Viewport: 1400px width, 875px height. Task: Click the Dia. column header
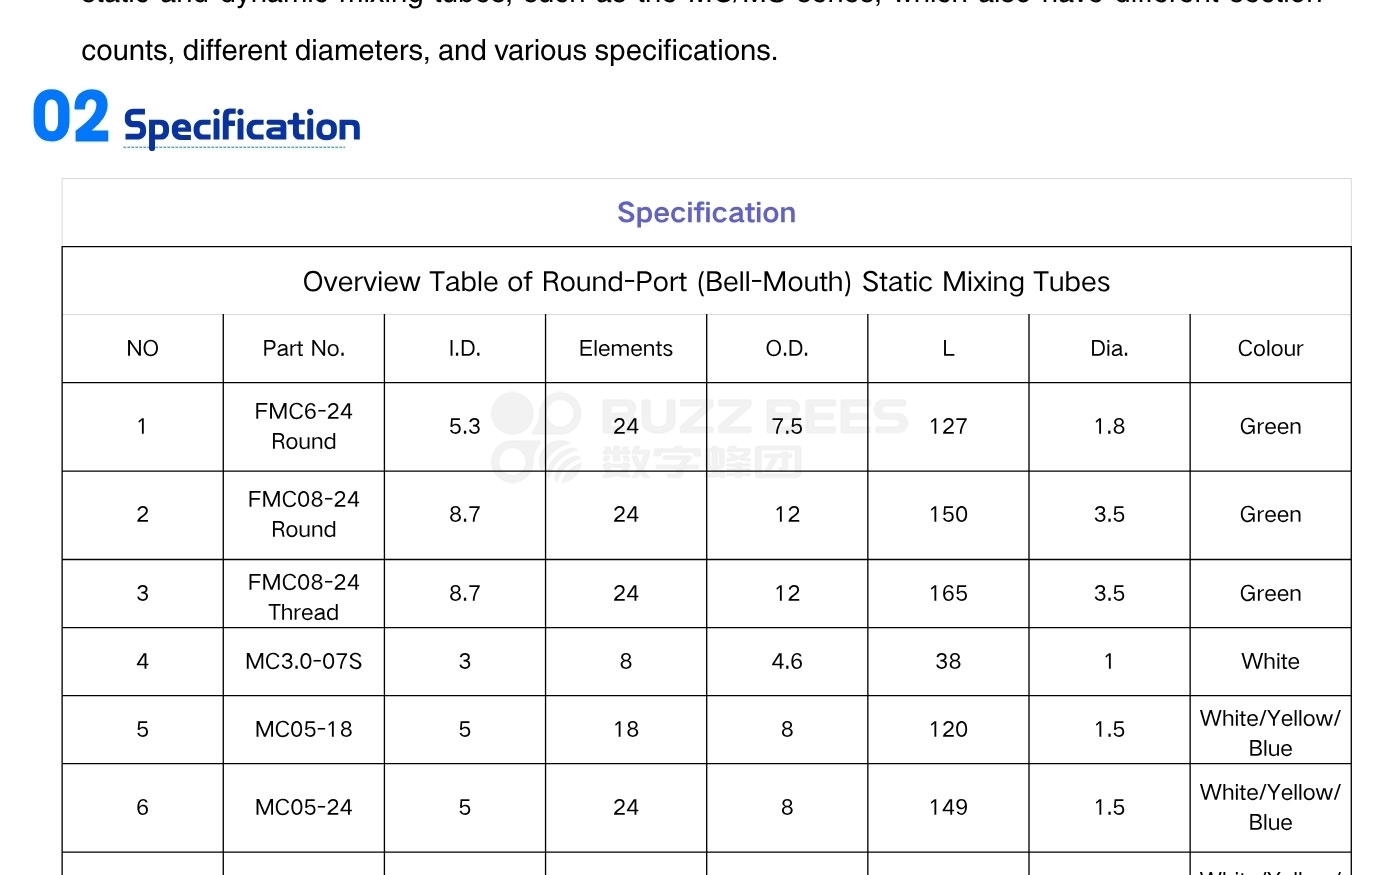pos(1109,349)
